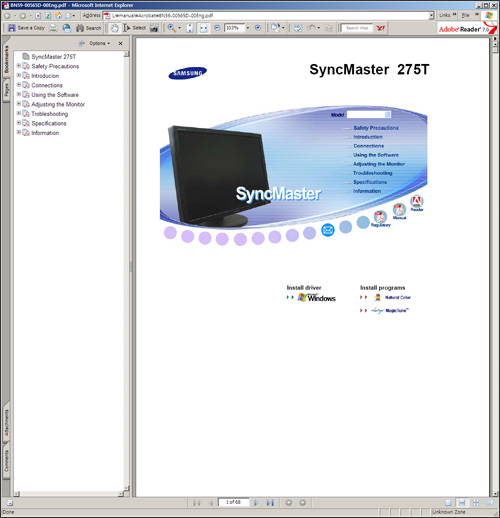Expand the Safety Precautions bookmark

click(19, 66)
